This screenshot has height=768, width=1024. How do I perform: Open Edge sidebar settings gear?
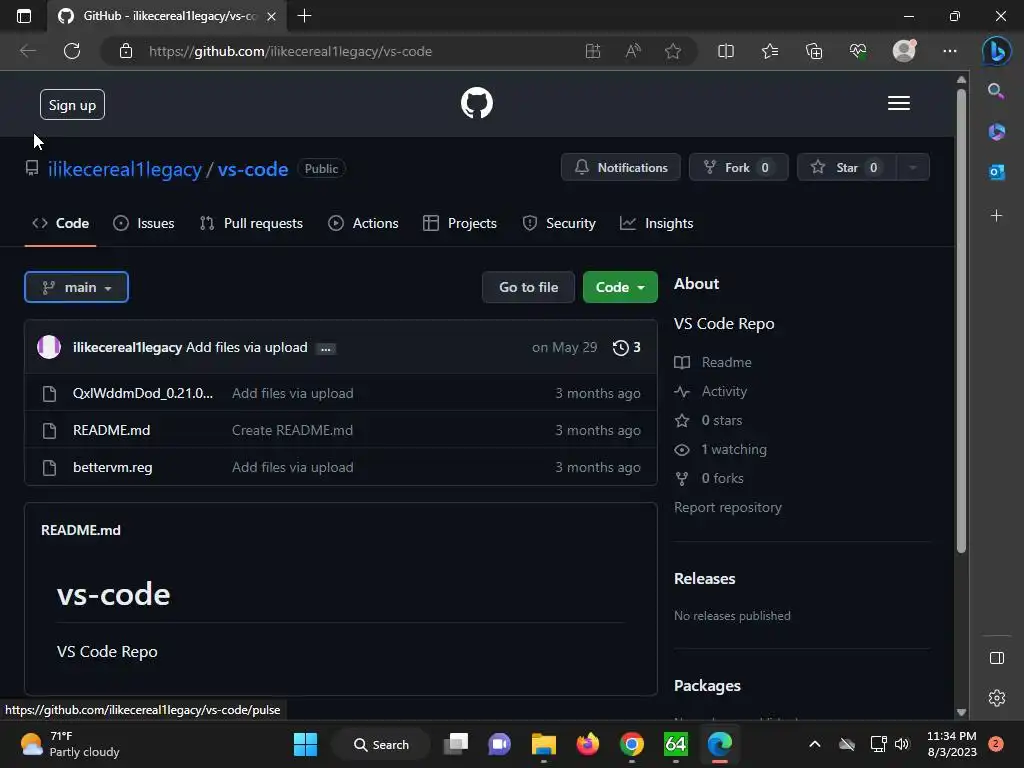(x=997, y=698)
